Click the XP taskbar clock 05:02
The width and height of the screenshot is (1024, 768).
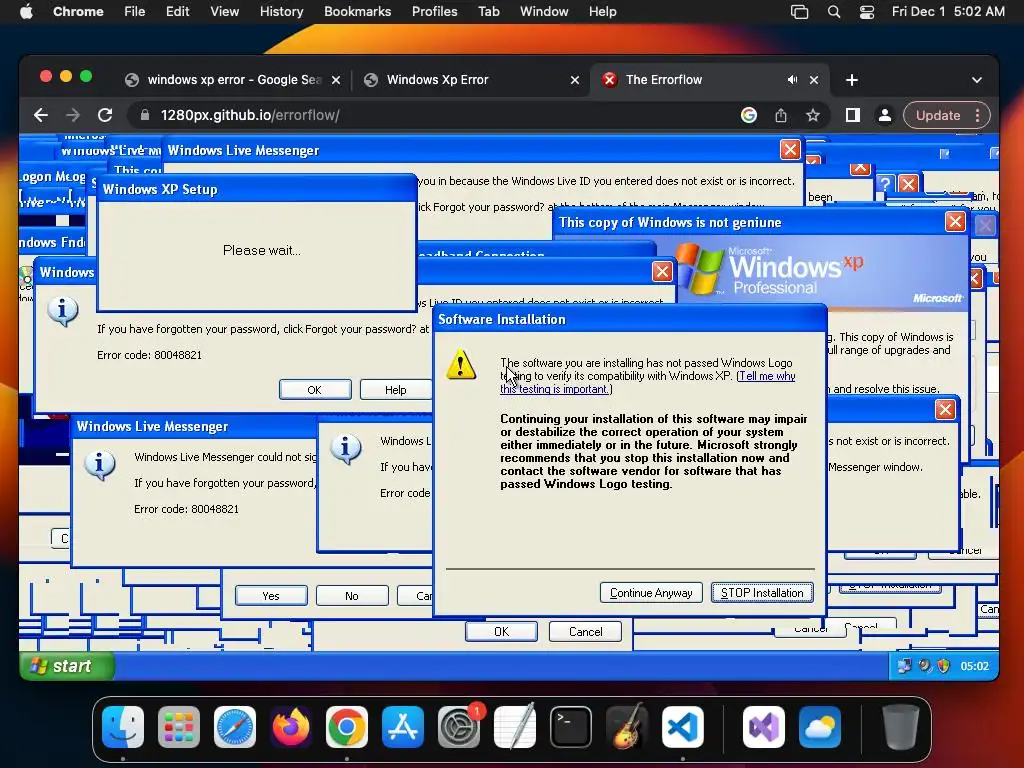coord(974,666)
